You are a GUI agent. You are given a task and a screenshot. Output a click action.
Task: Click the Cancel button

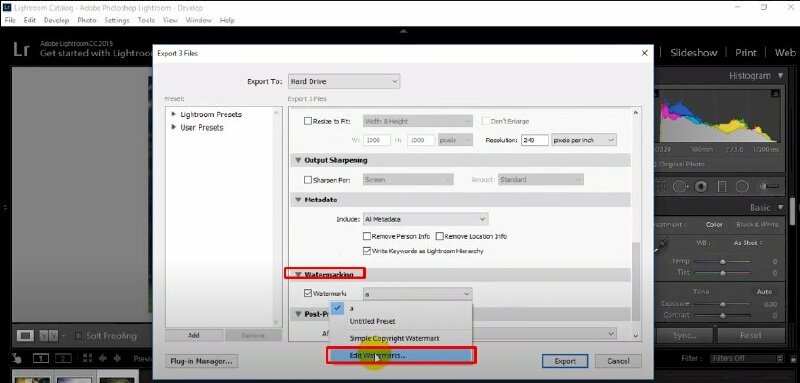click(618, 361)
